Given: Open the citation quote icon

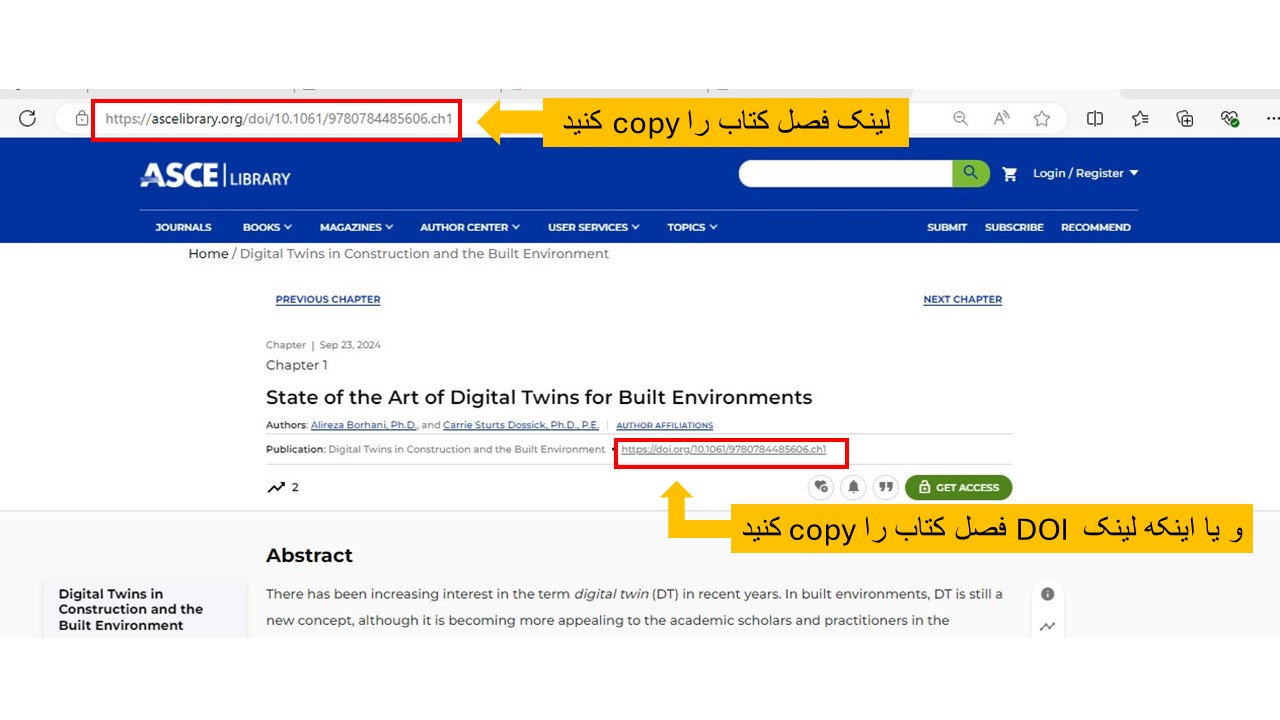Looking at the screenshot, I should [x=886, y=487].
